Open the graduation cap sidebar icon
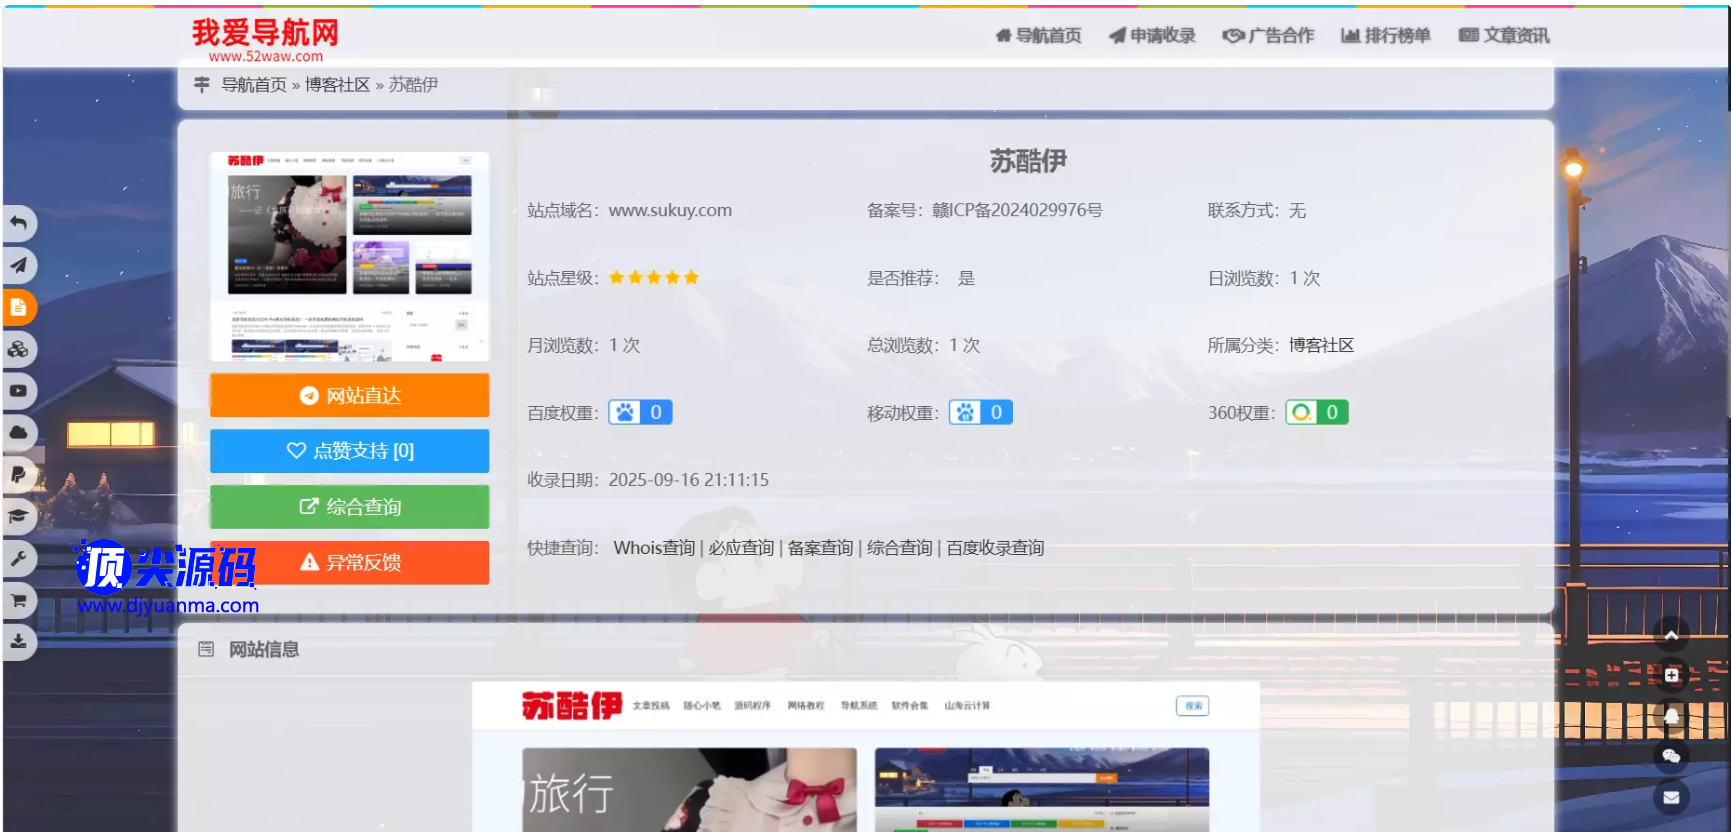 18,516
